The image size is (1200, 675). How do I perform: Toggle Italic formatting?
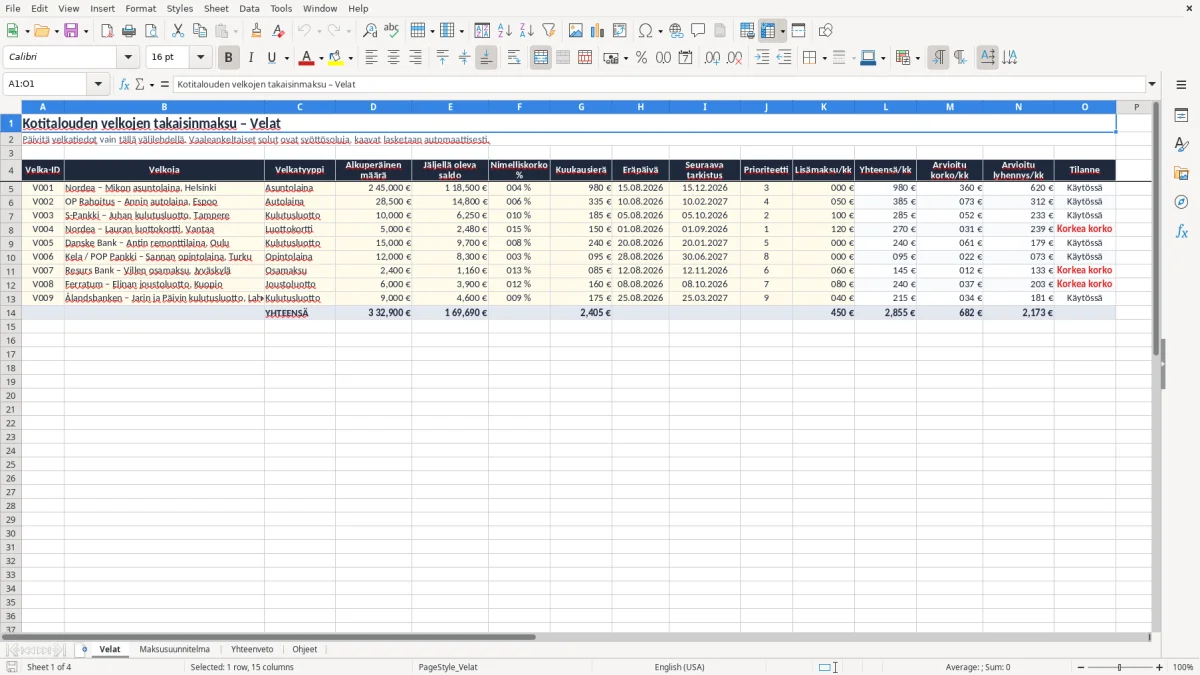(x=251, y=58)
